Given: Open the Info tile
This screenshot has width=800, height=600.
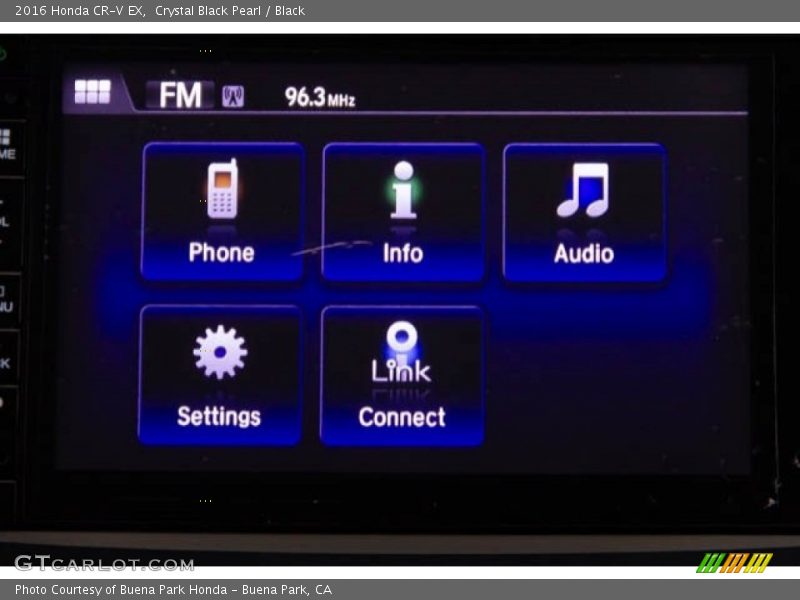Looking at the screenshot, I should 403,212.
